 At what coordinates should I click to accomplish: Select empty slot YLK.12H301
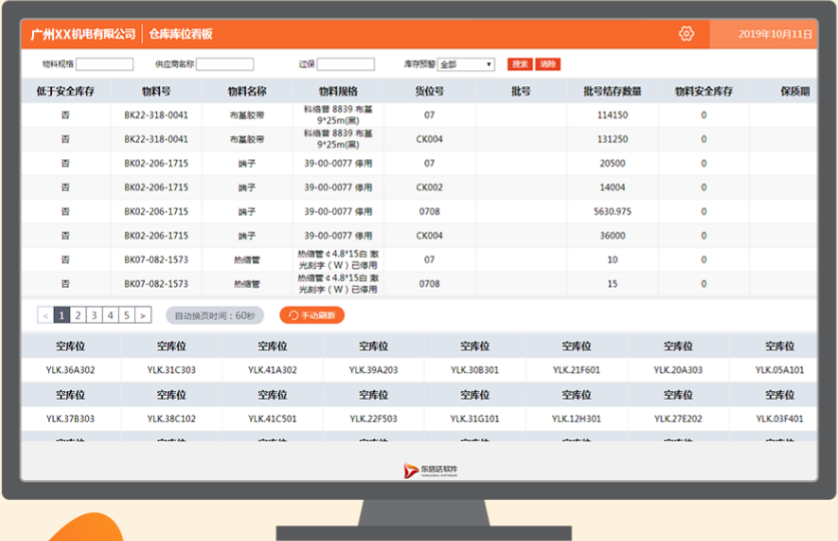coord(576,419)
